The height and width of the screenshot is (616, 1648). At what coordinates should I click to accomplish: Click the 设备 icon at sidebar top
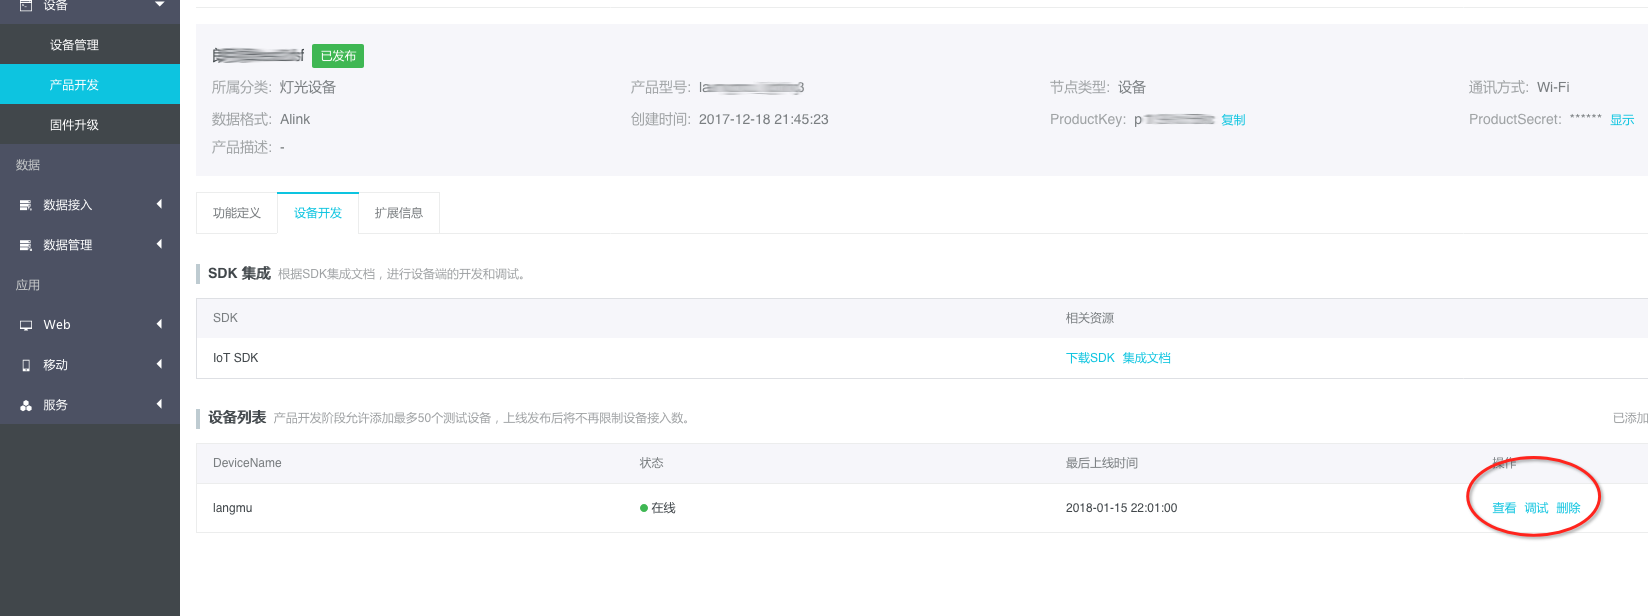[26, 5]
